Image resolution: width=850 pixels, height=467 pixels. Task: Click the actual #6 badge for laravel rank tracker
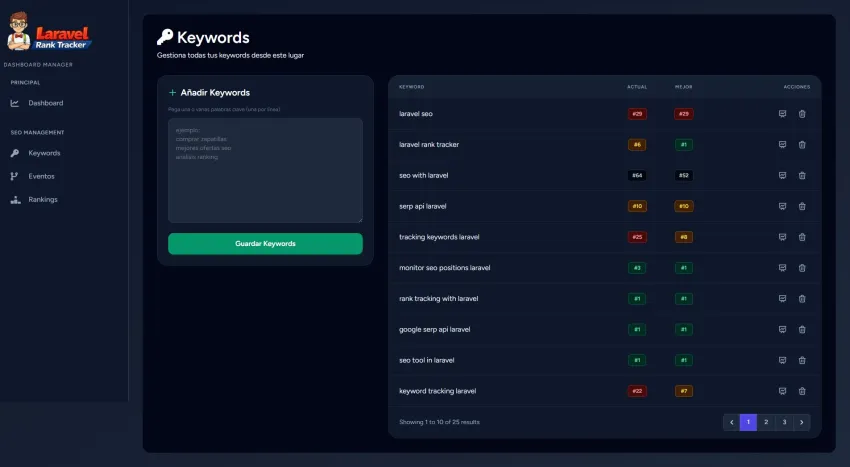coord(637,145)
